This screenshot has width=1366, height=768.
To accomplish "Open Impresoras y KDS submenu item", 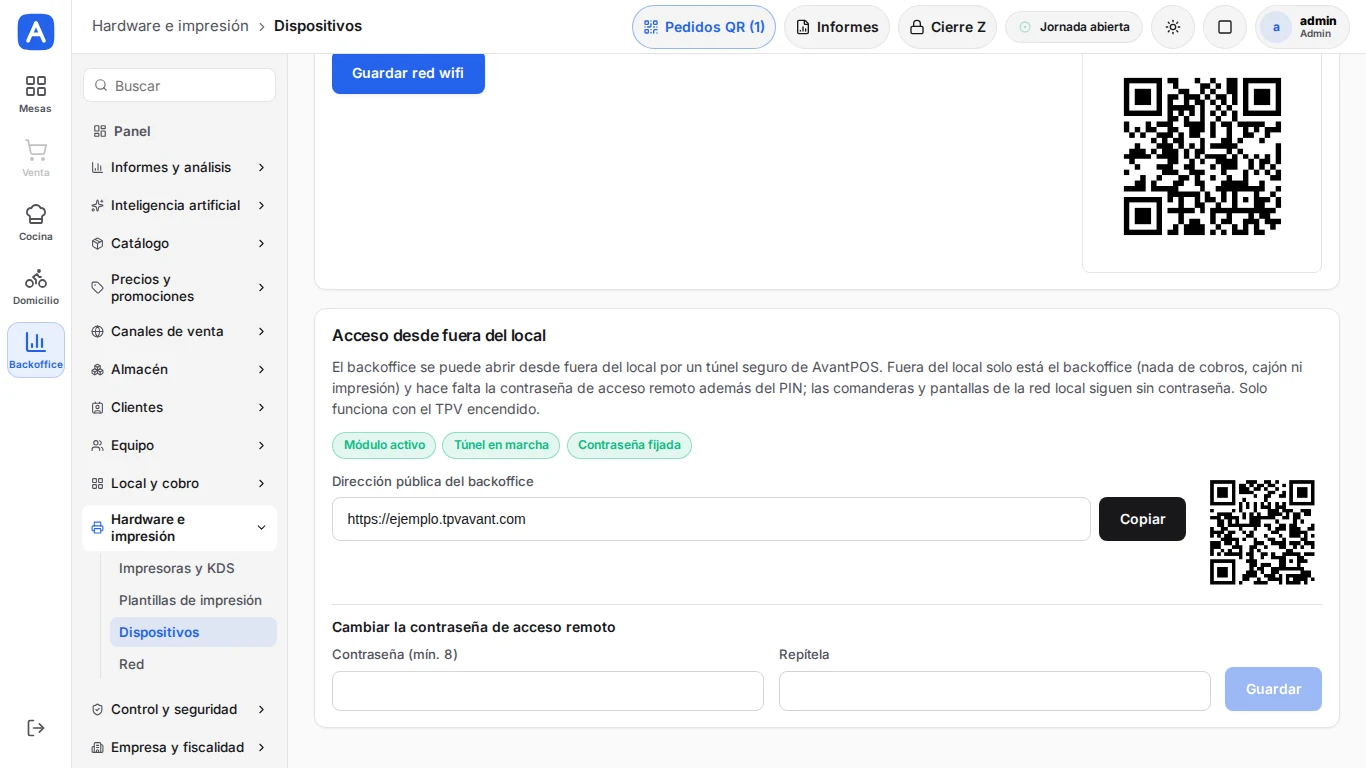I will click(193, 568).
